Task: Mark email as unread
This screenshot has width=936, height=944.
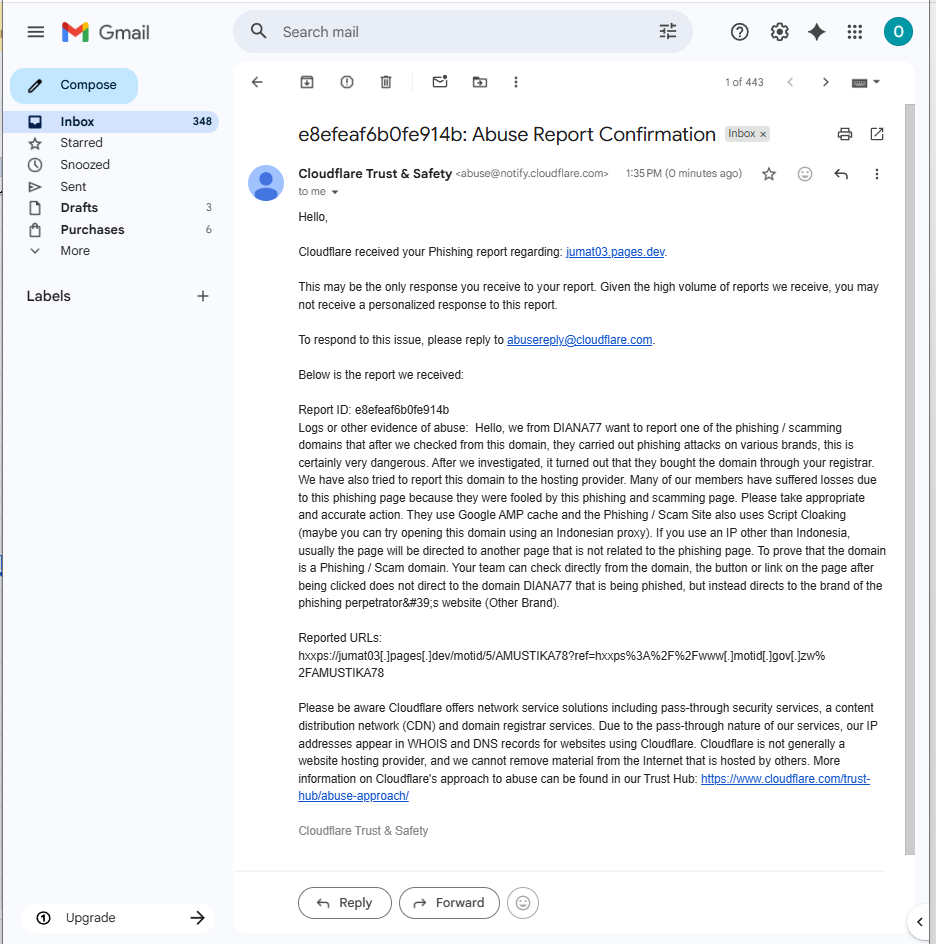Action: point(440,82)
